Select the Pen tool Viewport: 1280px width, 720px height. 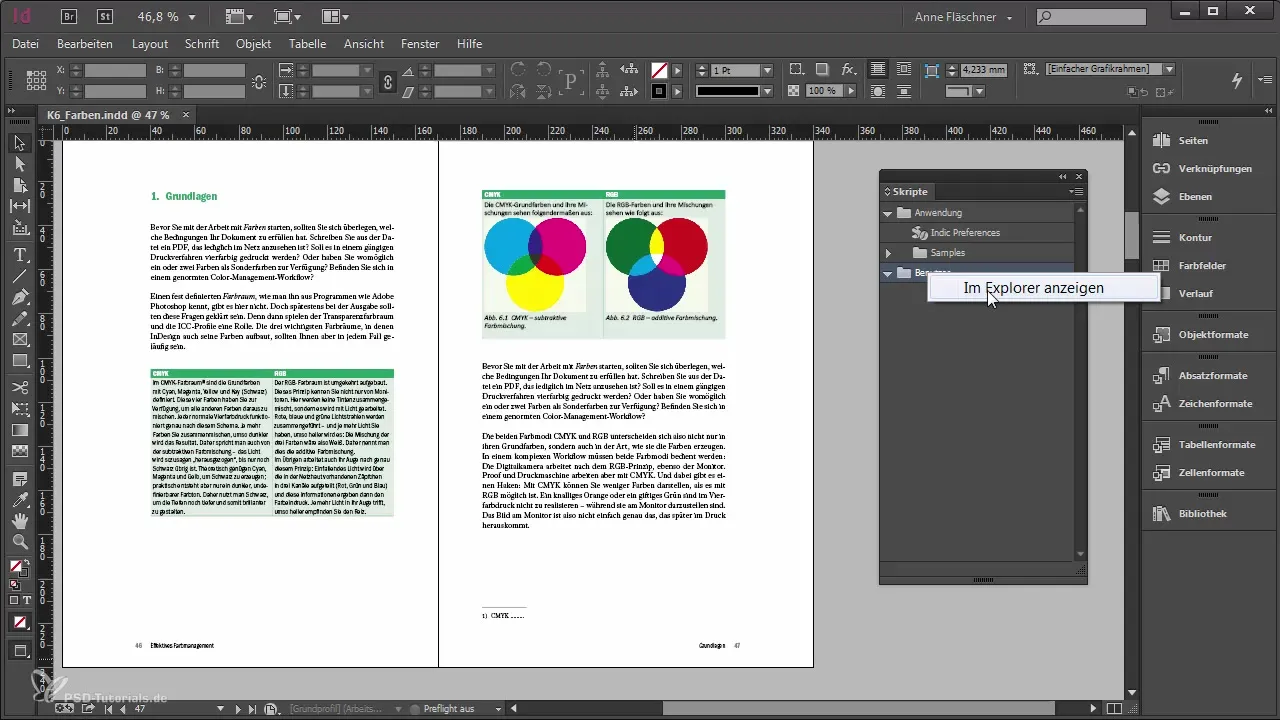pyautogui.click(x=20, y=297)
